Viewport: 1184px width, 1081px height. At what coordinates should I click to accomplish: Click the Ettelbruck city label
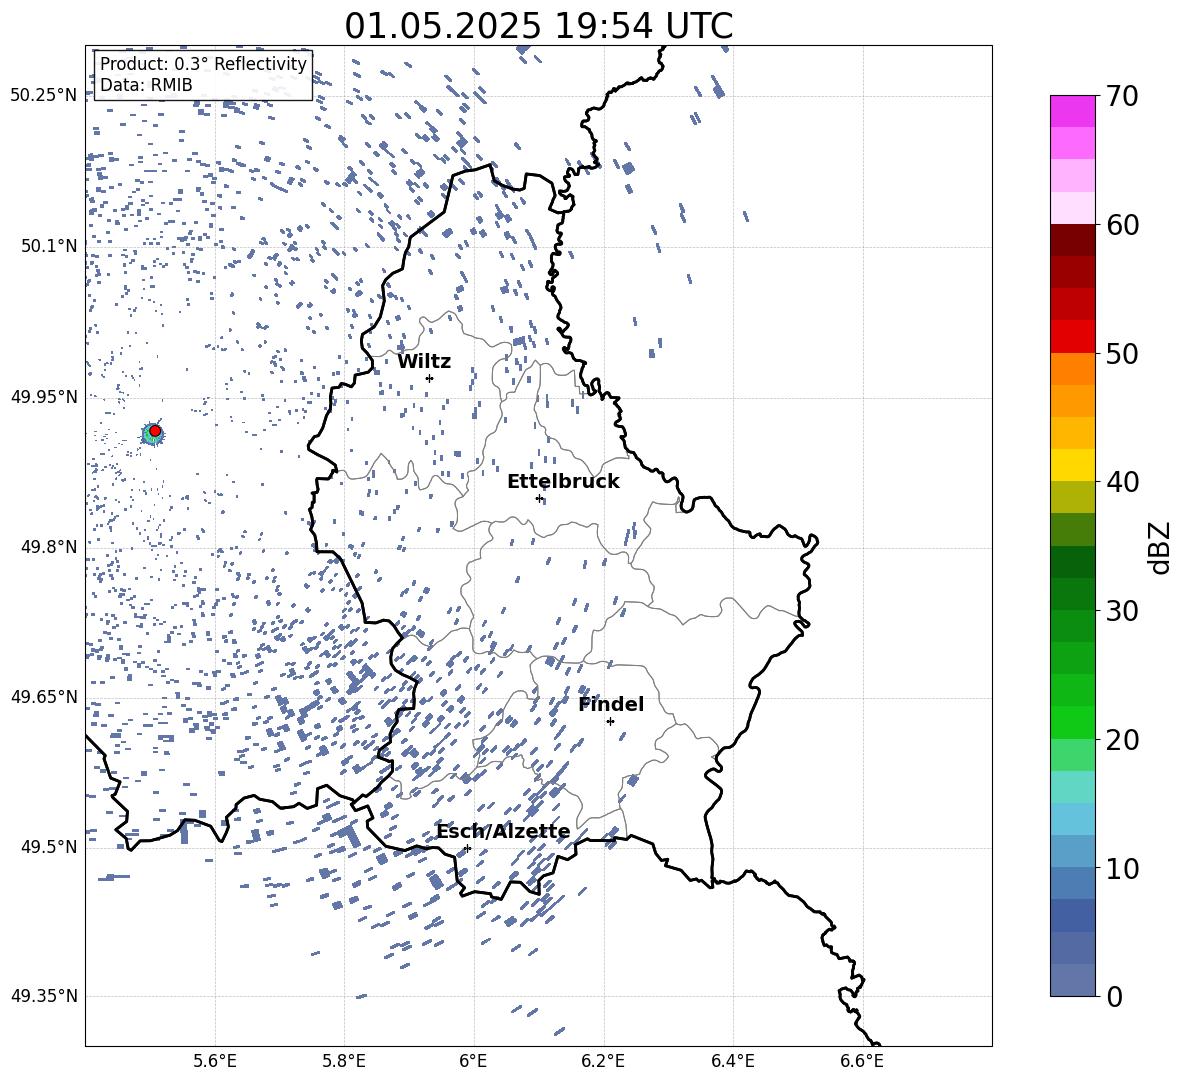[x=563, y=482]
